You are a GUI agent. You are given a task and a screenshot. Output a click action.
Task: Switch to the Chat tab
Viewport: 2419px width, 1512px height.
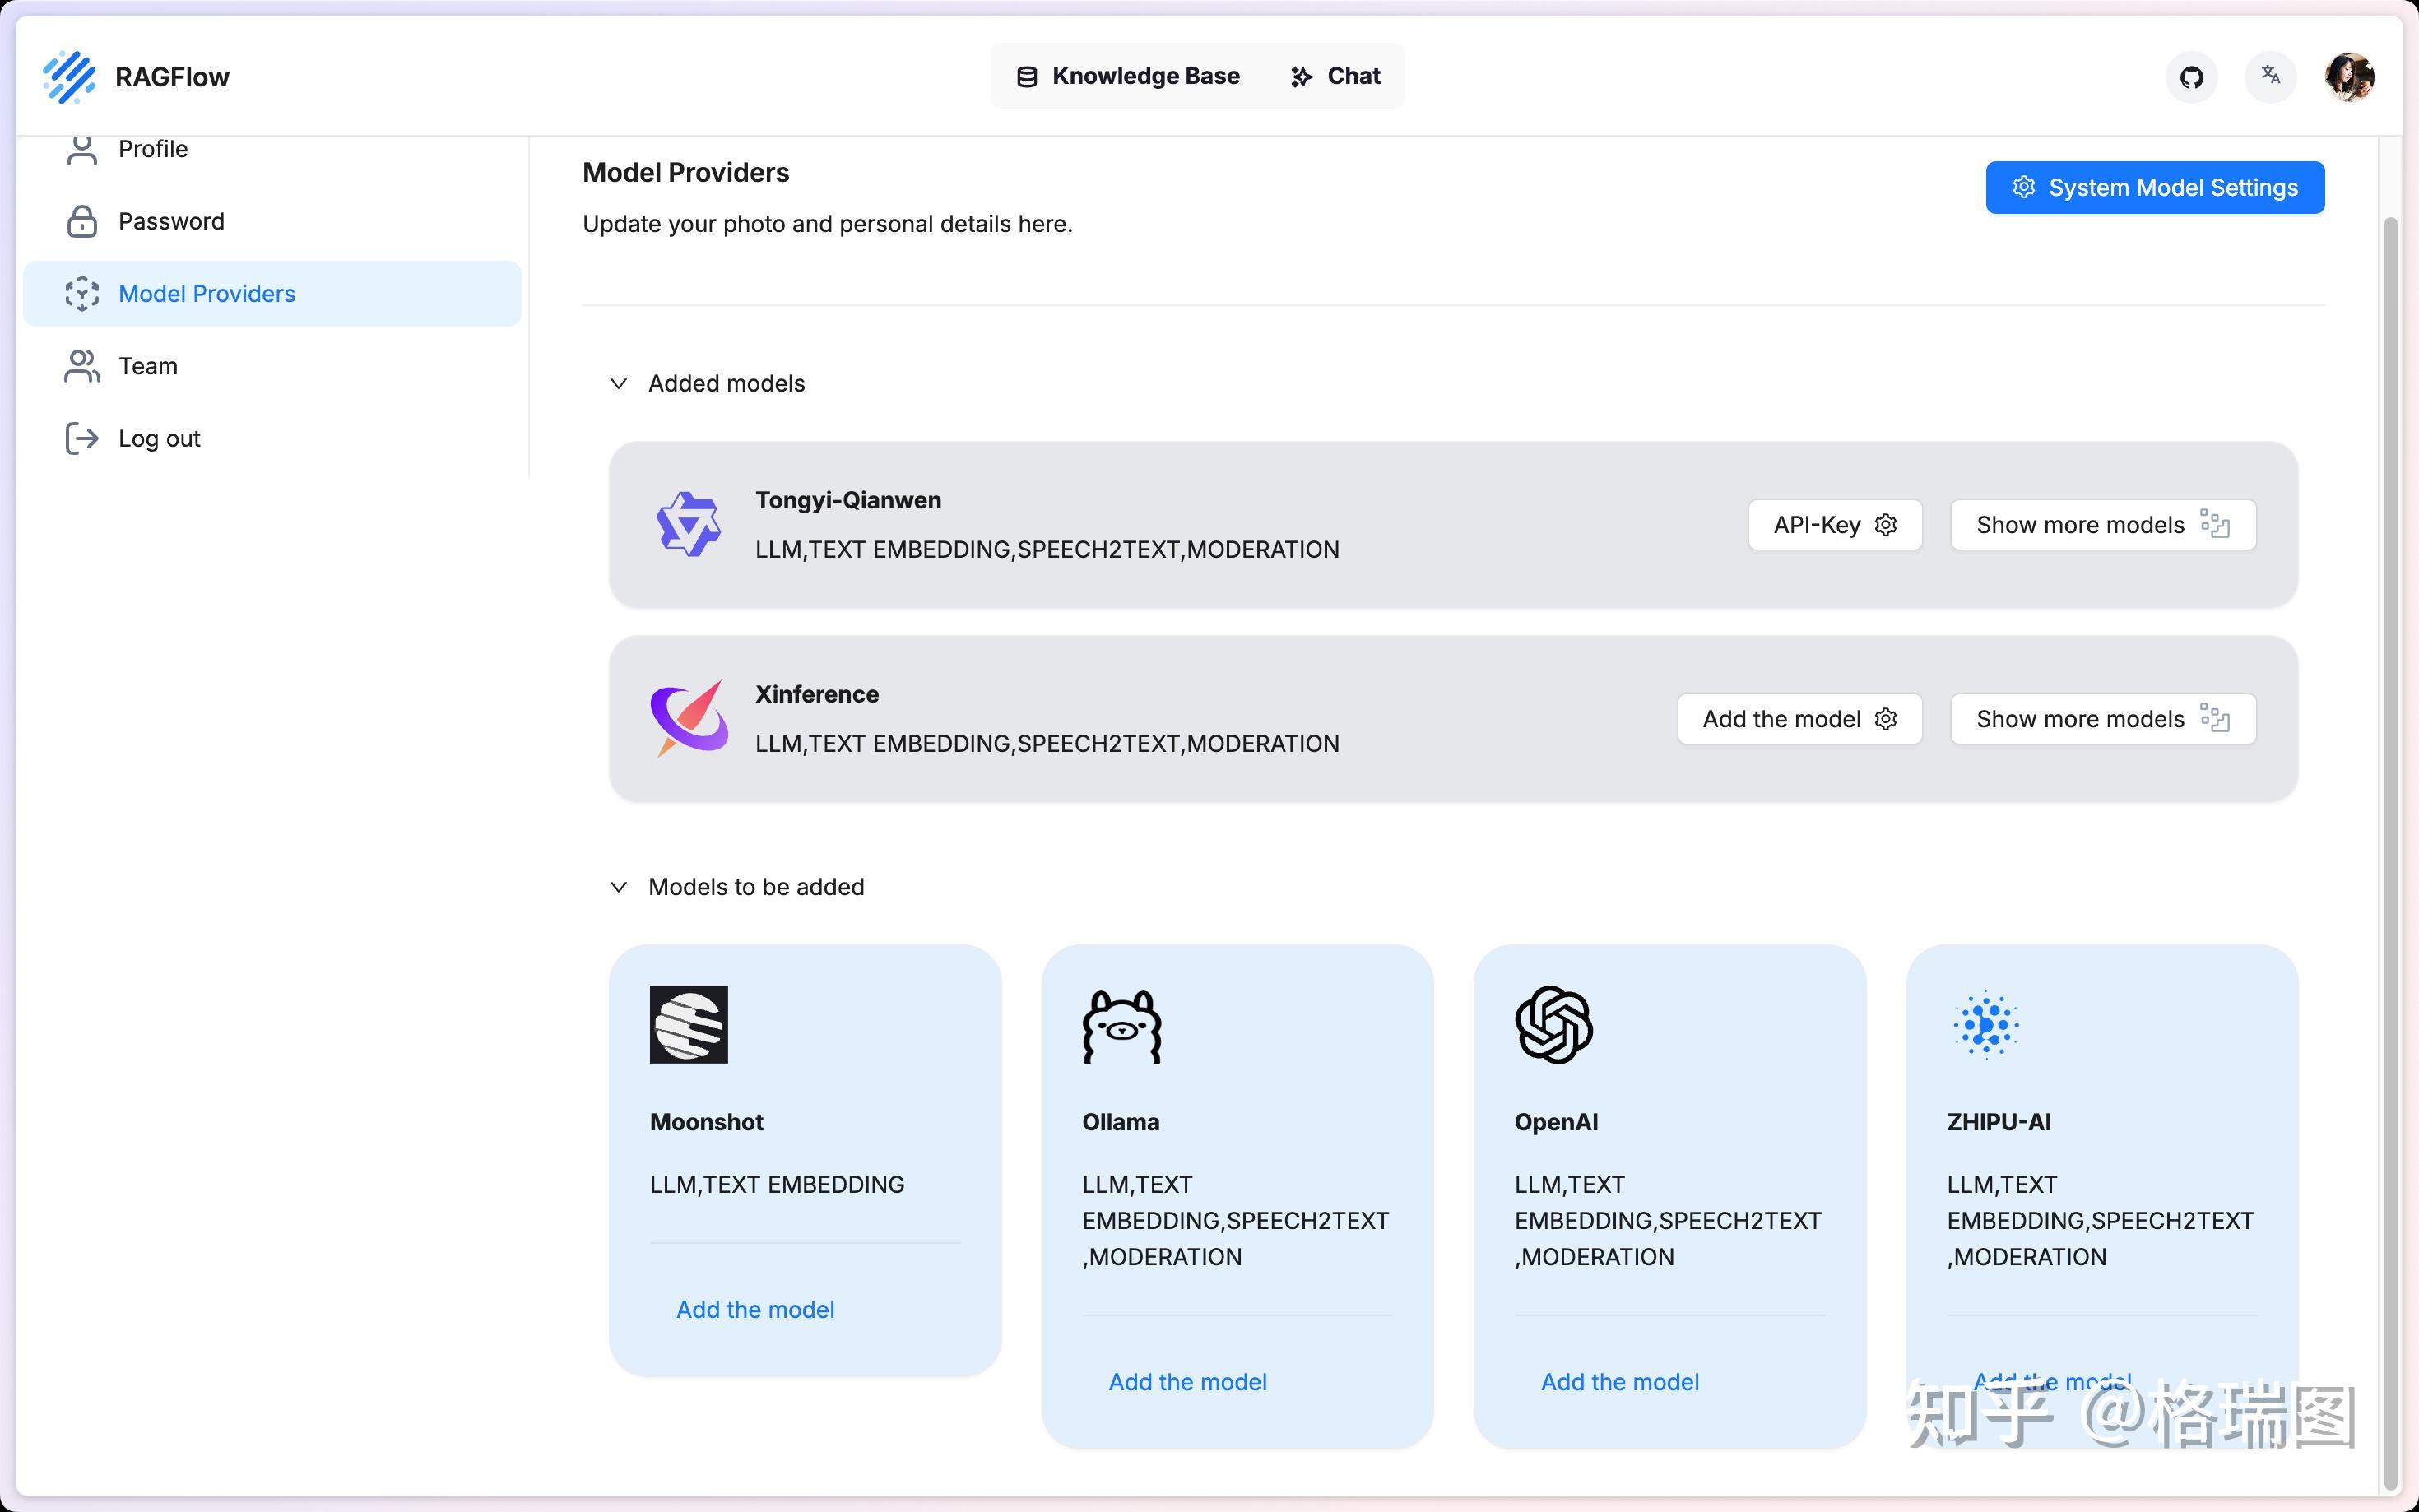pyautogui.click(x=1335, y=76)
